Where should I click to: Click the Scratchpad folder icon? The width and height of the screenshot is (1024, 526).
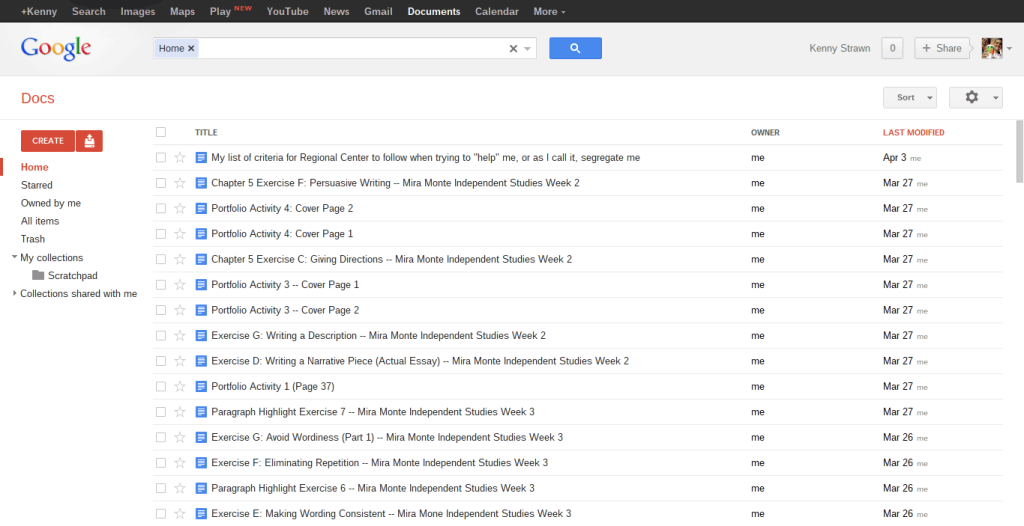(38, 275)
